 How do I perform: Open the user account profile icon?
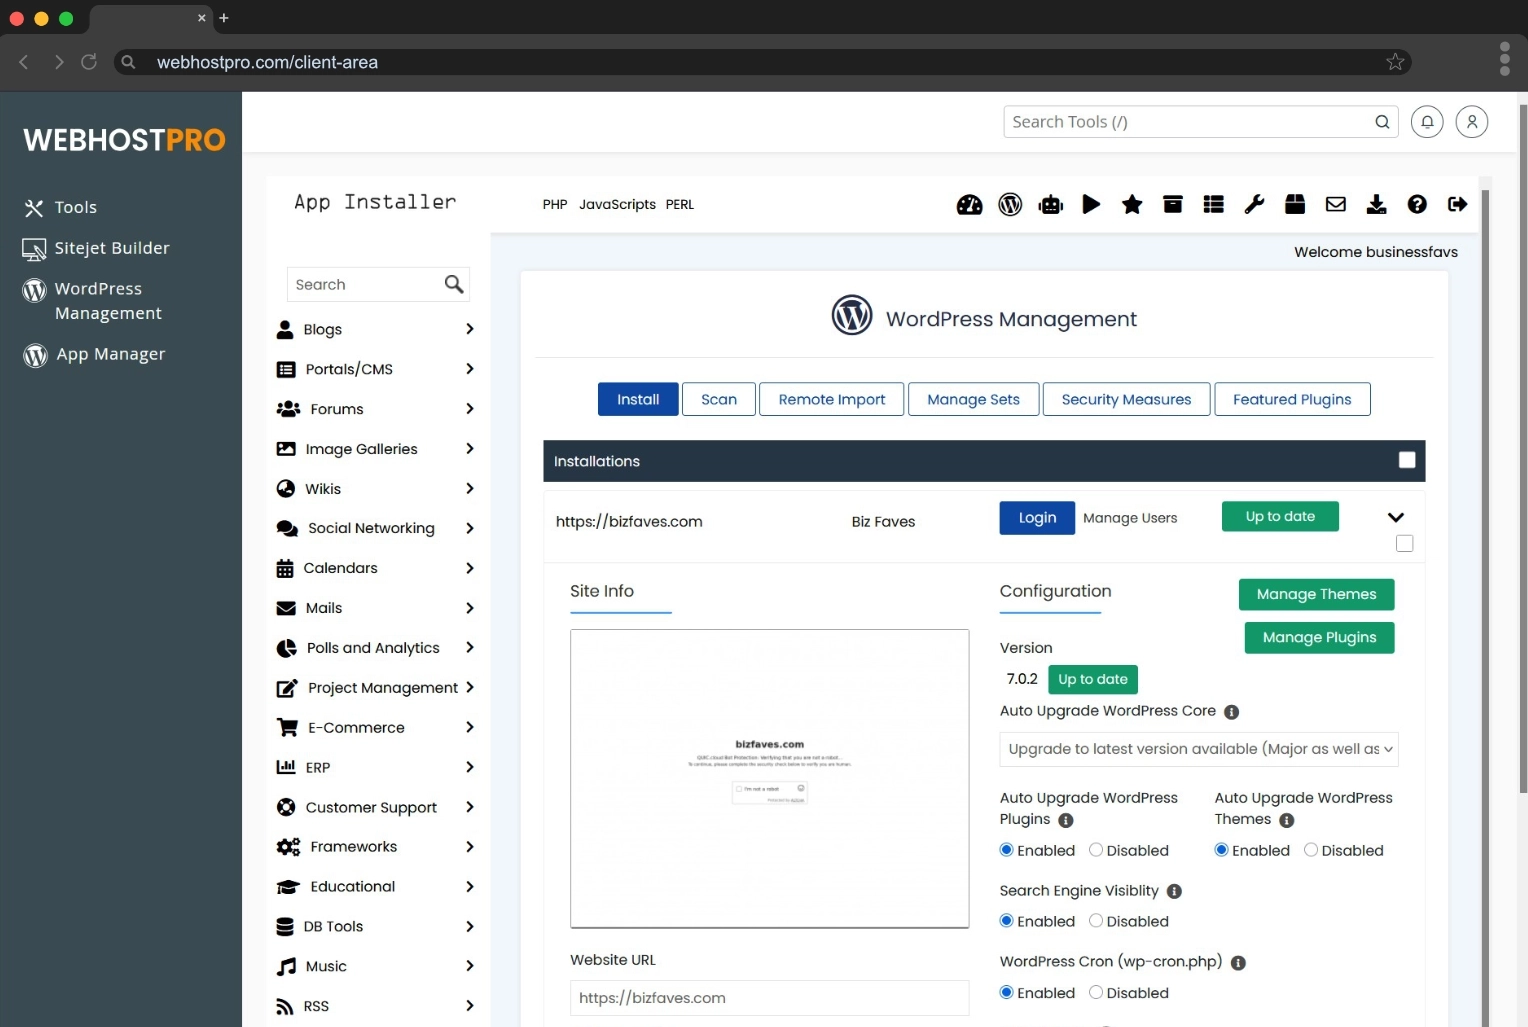click(1472, 122)
